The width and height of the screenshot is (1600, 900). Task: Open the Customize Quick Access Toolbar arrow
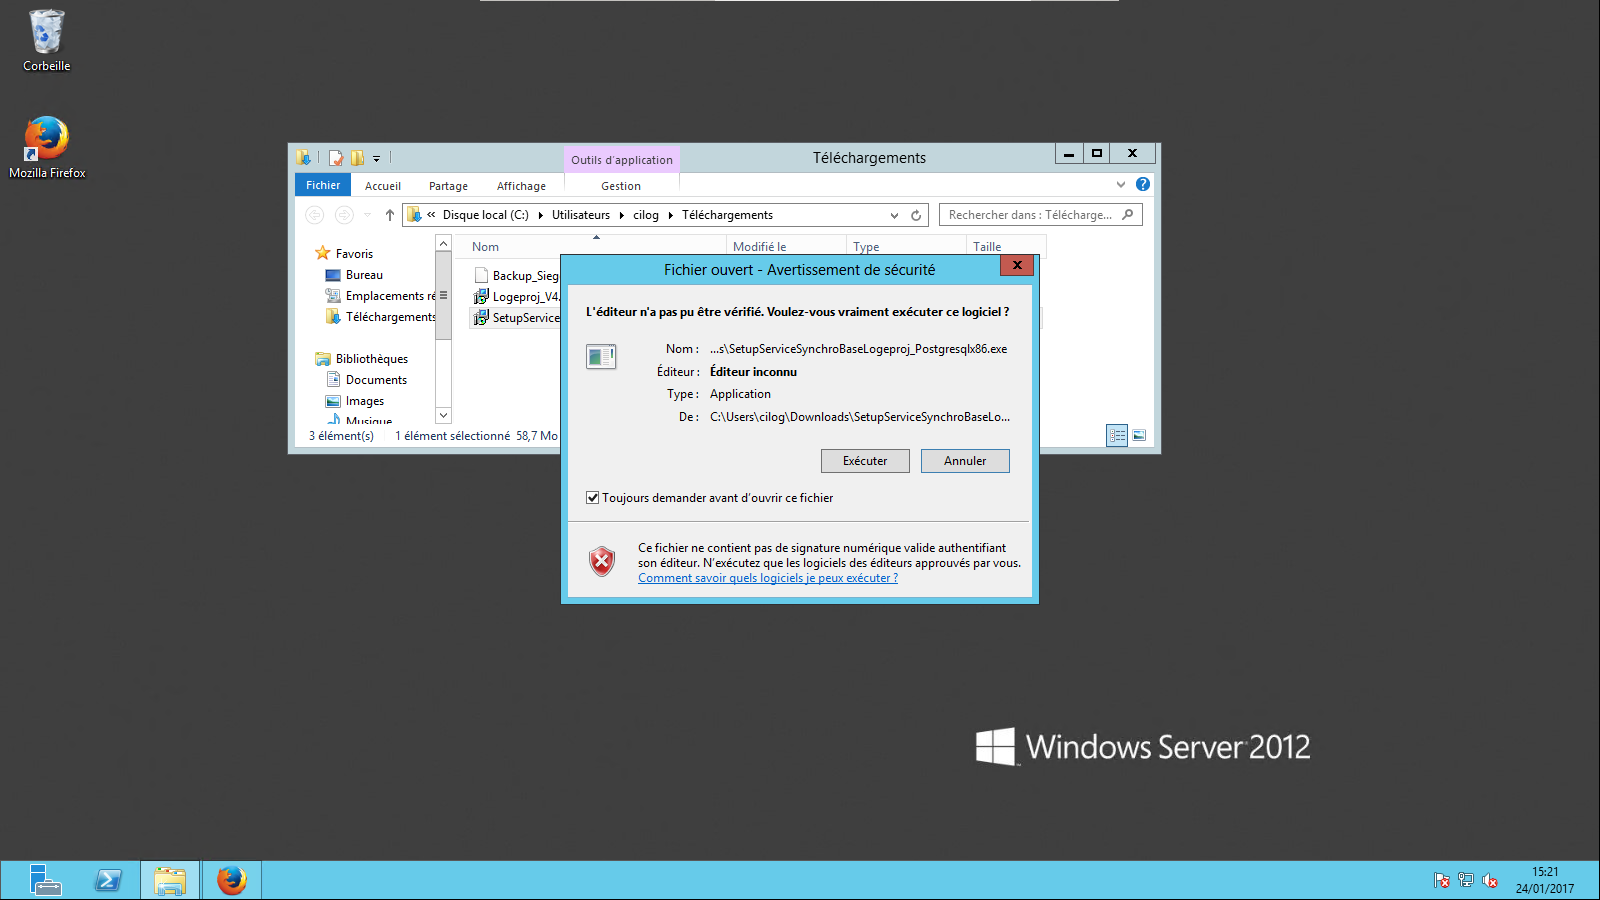[377, 158]
